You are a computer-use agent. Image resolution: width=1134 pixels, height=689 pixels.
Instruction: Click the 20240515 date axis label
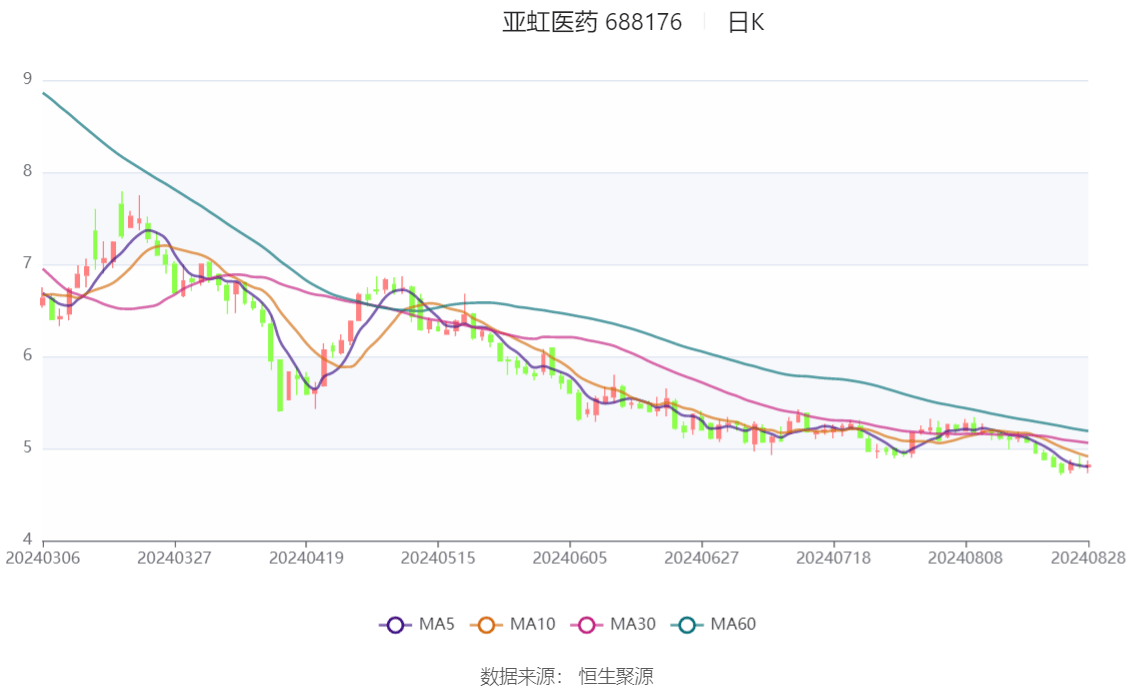pyautogui.click(x=438, y=558)
